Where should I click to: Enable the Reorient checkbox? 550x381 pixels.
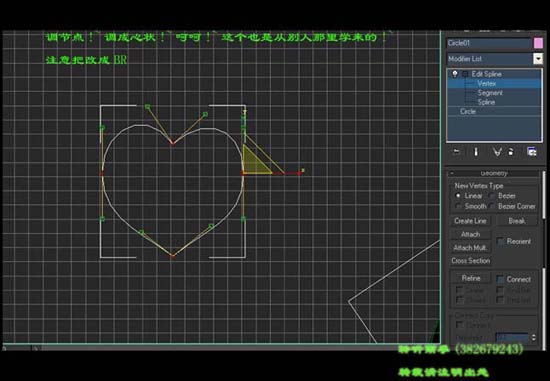tap(501, 241)
